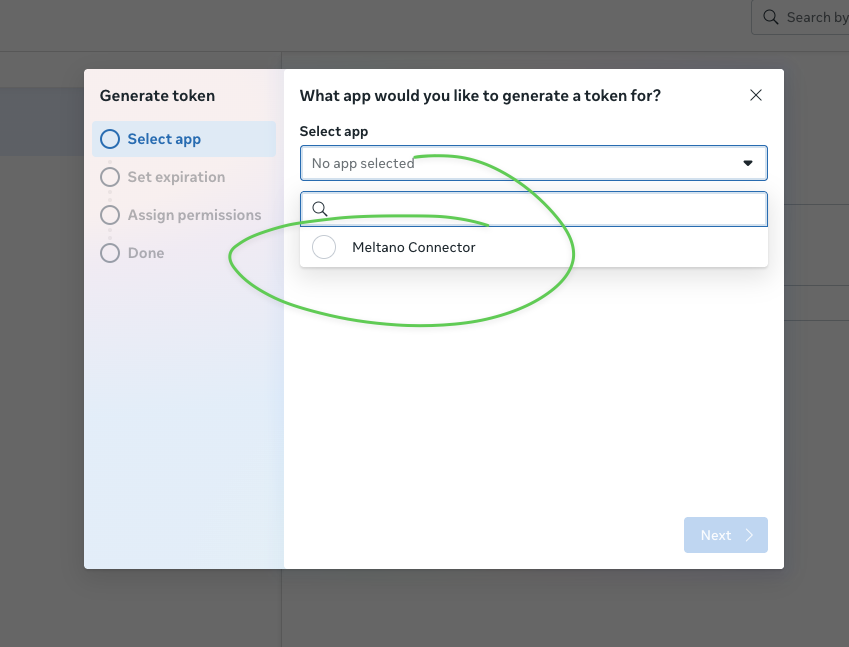Click the Next button
Screen dimensions: 849x647
725,535
